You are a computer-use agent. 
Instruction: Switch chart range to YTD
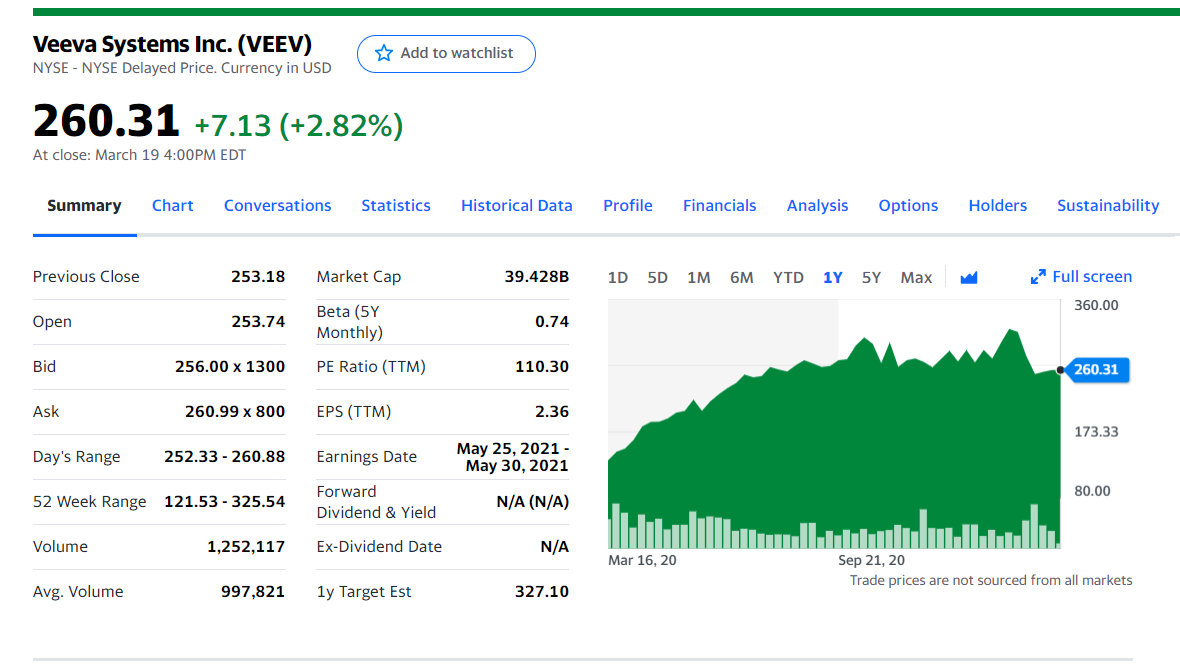click(788, 278)
